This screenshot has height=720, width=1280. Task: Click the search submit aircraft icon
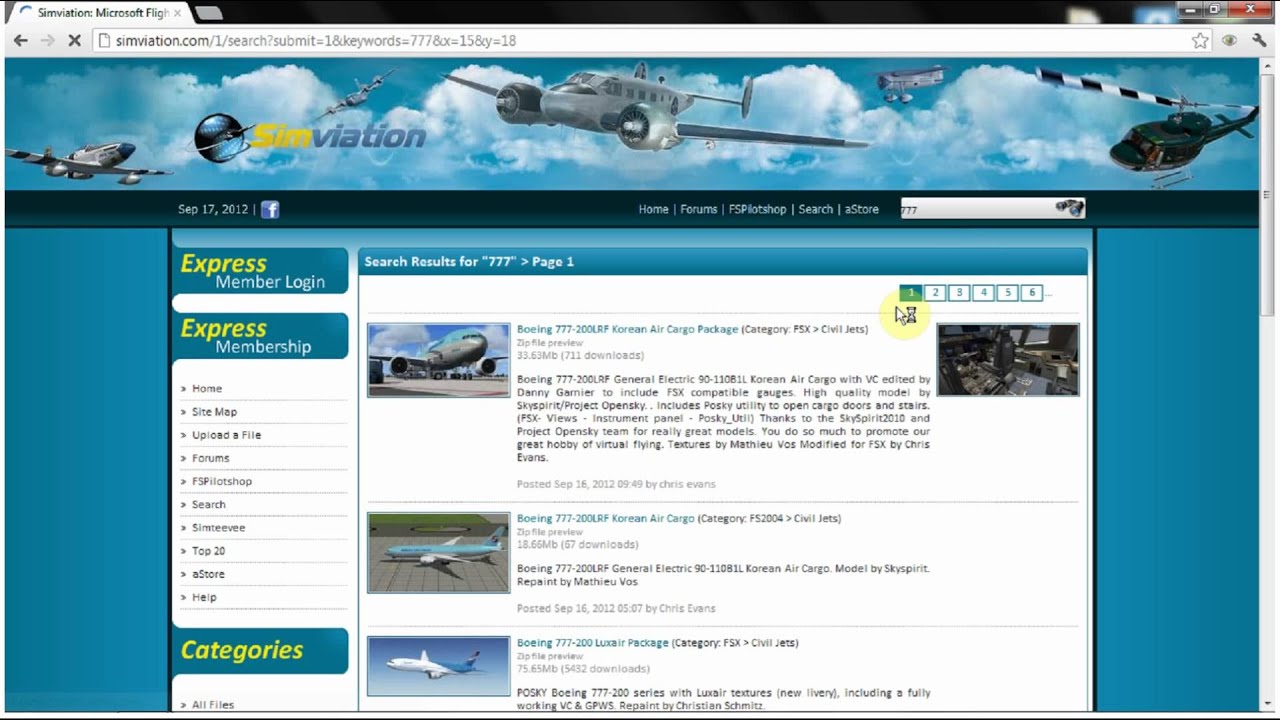1069,207
